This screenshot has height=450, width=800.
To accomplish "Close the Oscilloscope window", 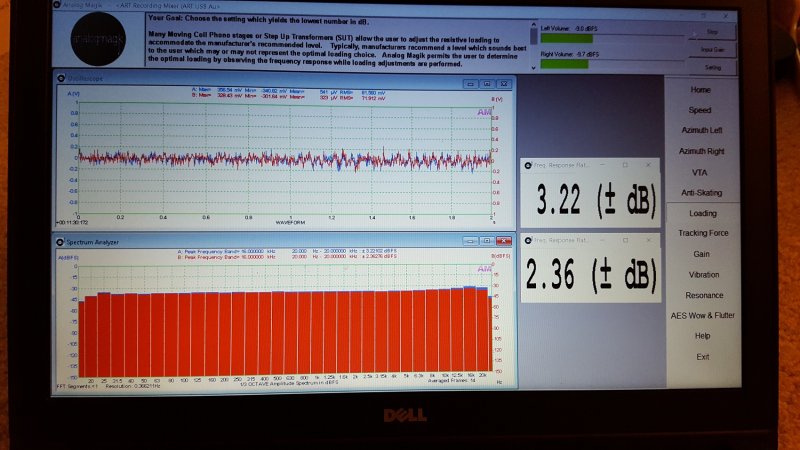I will click(x=504, y=84).
